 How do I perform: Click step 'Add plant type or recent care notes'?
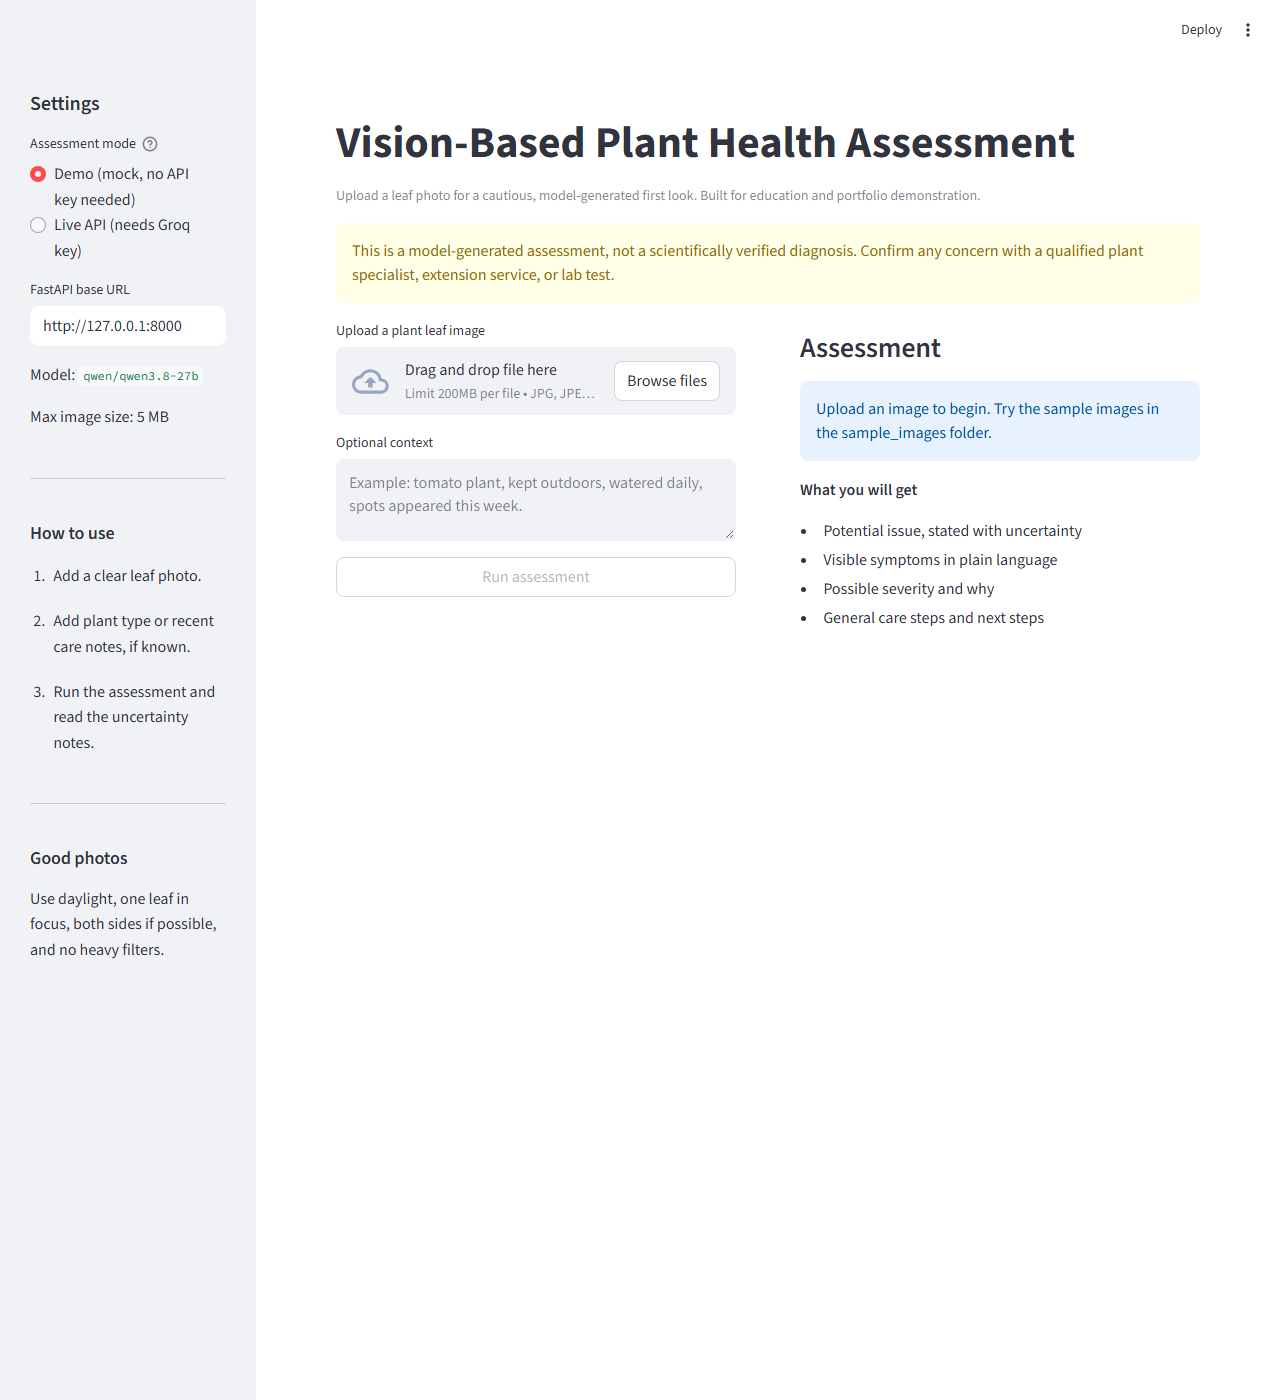pyautogui.click(x=134, y=634)
